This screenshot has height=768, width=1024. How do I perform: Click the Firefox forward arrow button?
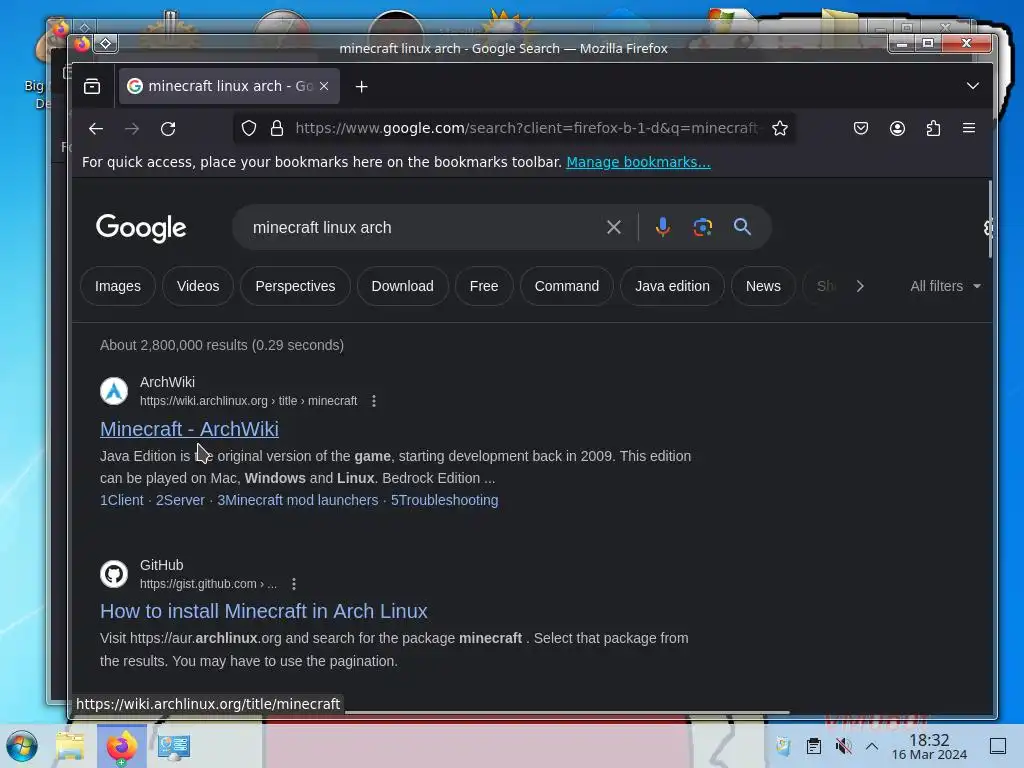[x=132, y=129]
